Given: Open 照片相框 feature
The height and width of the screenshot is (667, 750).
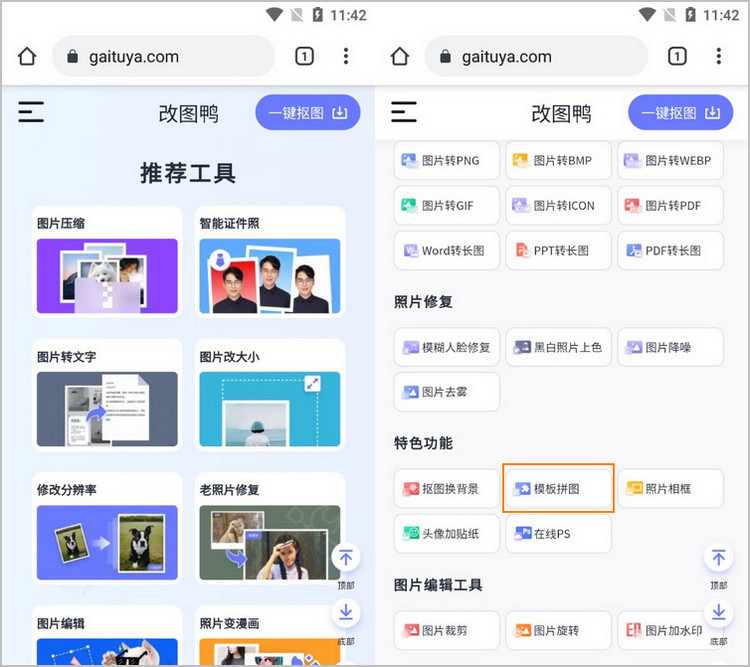Looking at the screenshot, I should (x=671, y=489).
